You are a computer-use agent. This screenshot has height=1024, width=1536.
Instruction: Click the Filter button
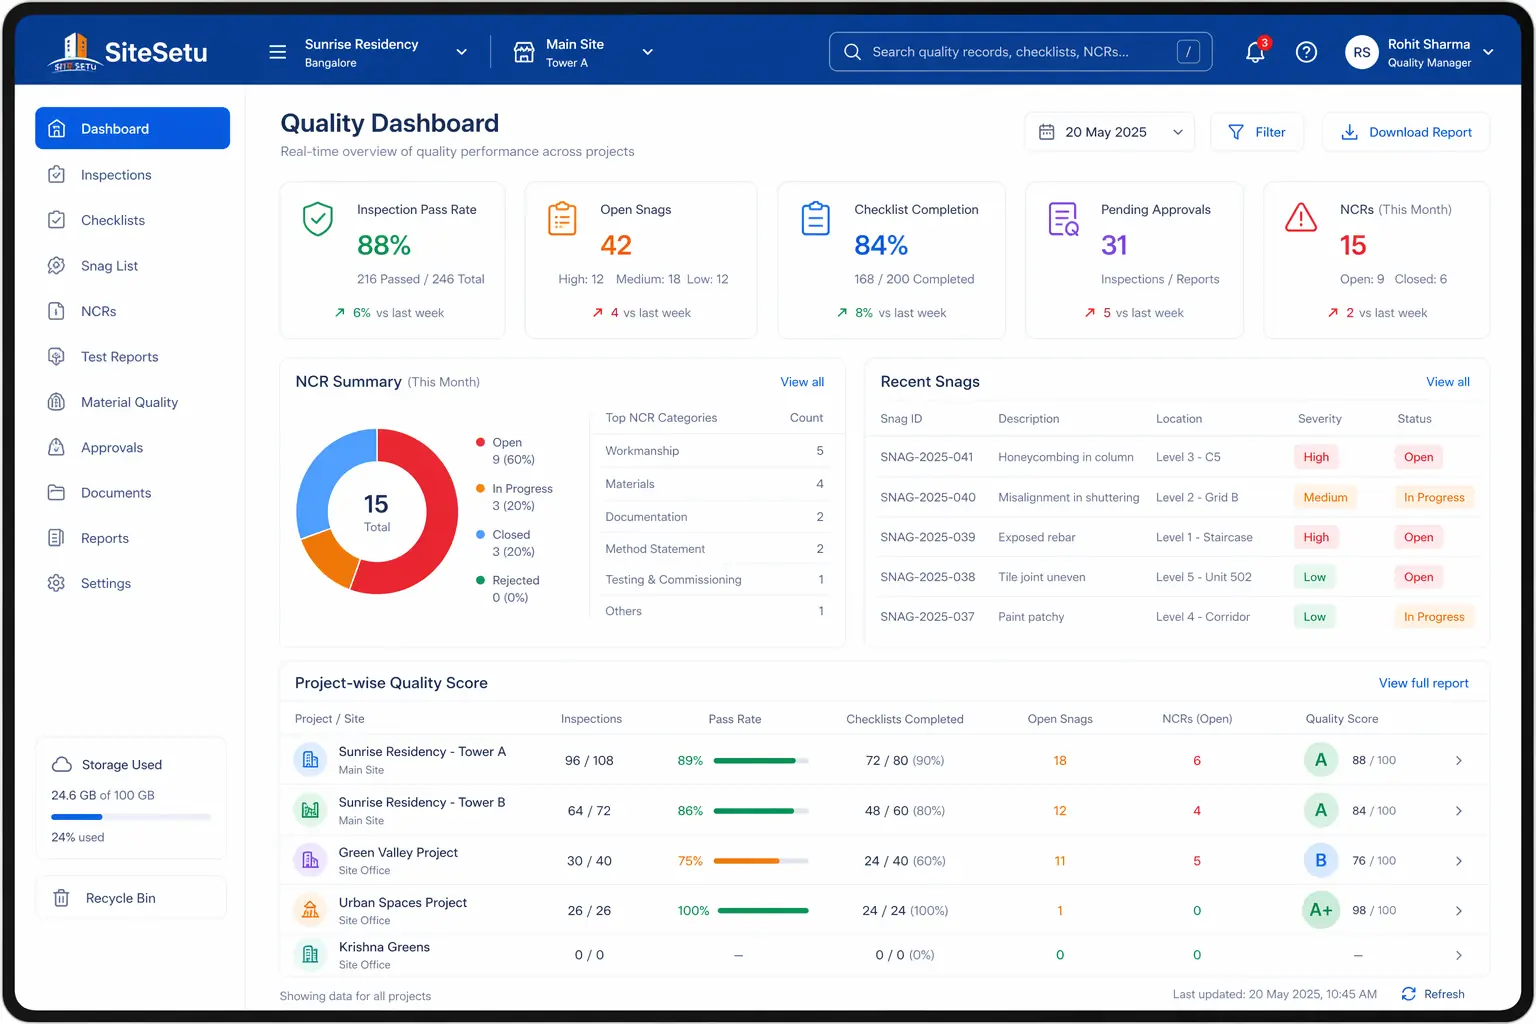(1257, 132)
